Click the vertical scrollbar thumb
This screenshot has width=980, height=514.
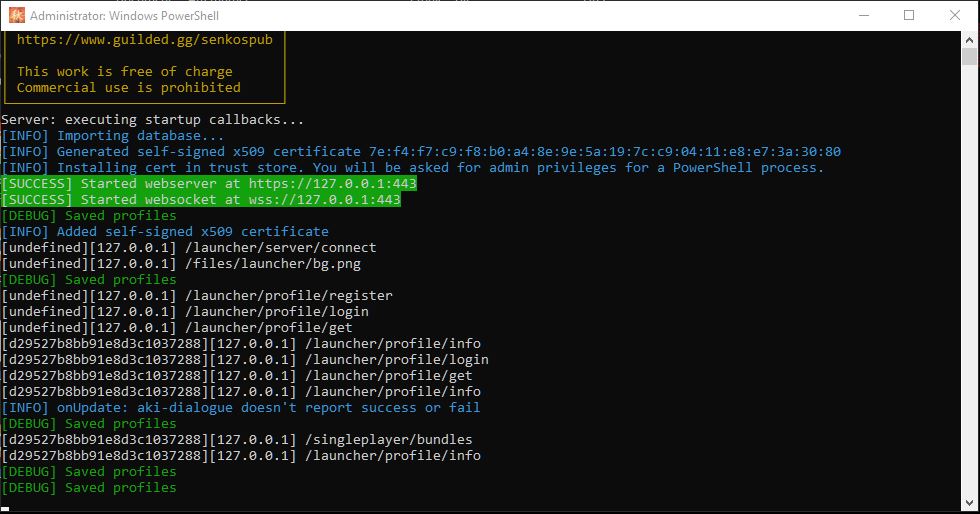coord(969,56)
